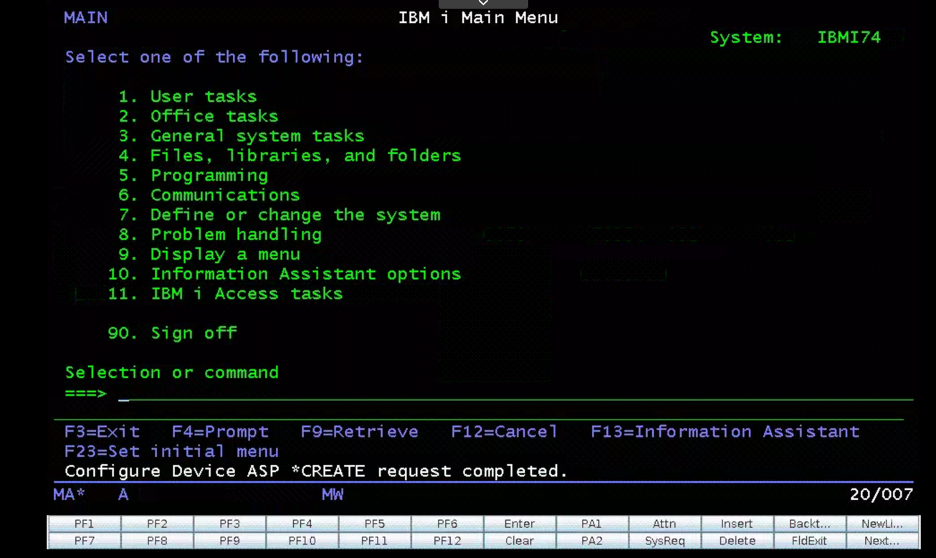Click the F3=Exit function key label
This screenshot has height=558, width=936.
point(102,431)
